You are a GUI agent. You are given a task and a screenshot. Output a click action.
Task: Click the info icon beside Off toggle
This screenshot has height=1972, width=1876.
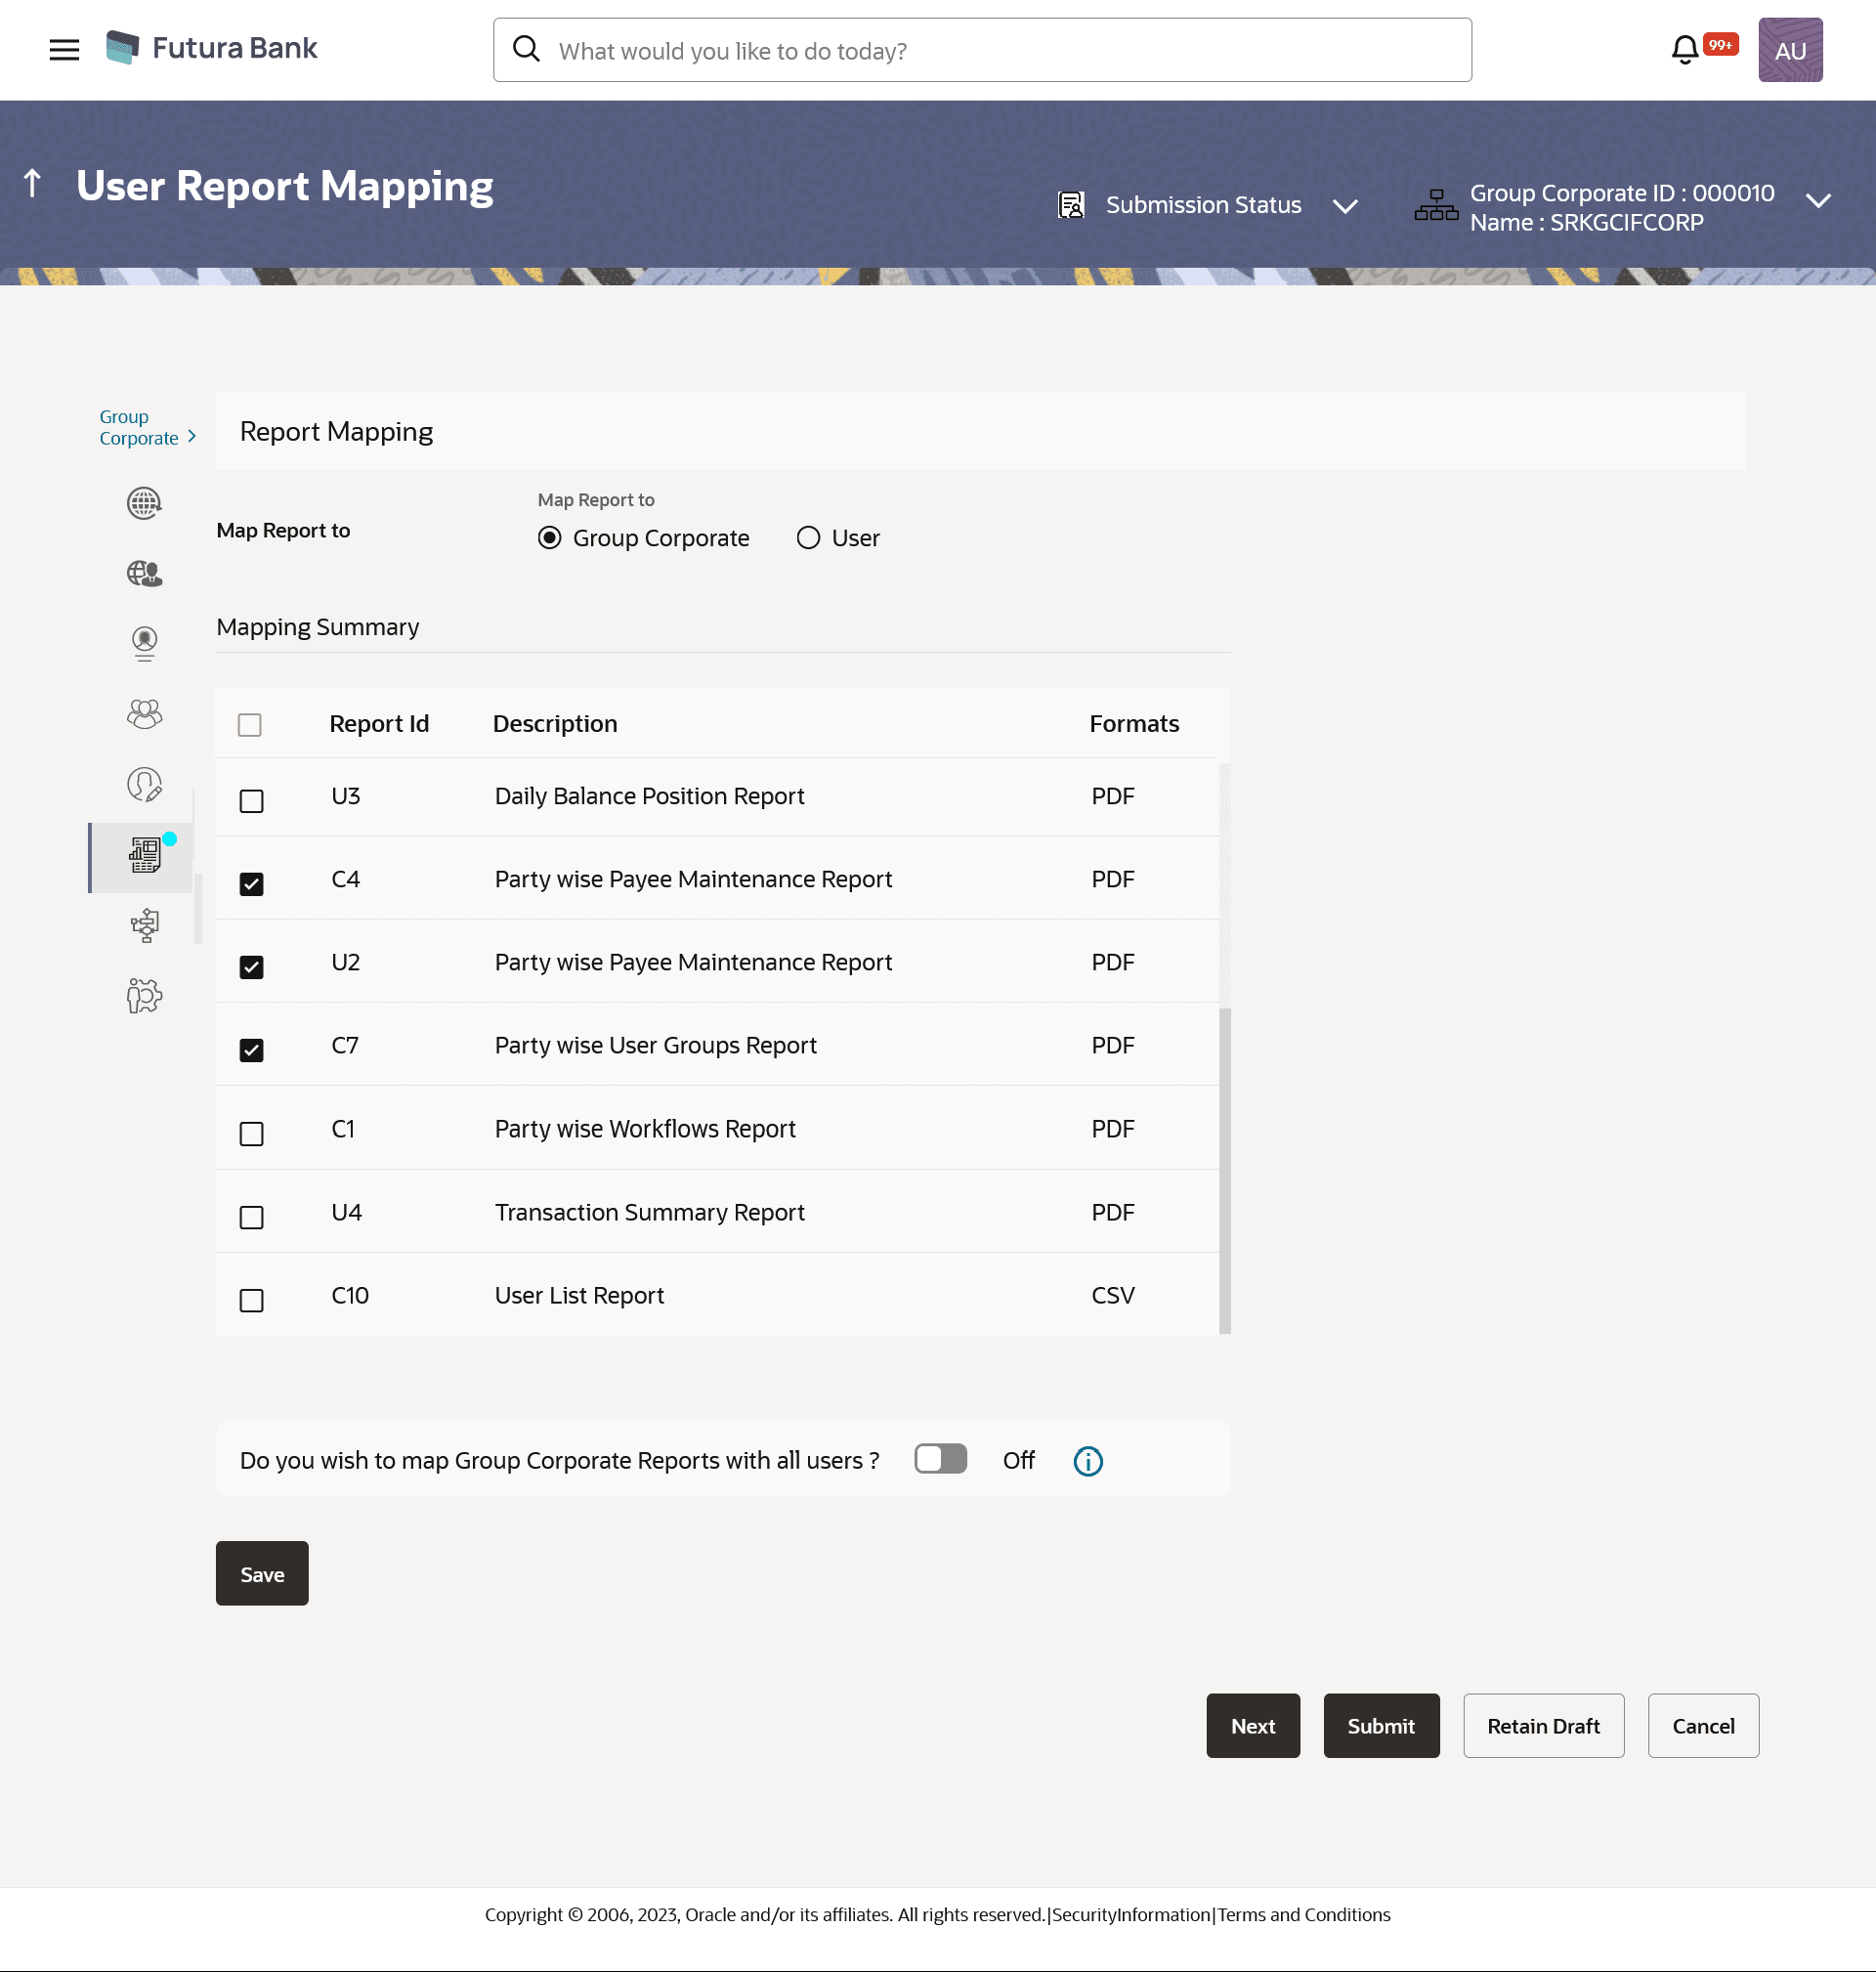click(x=1087, y=1461)
